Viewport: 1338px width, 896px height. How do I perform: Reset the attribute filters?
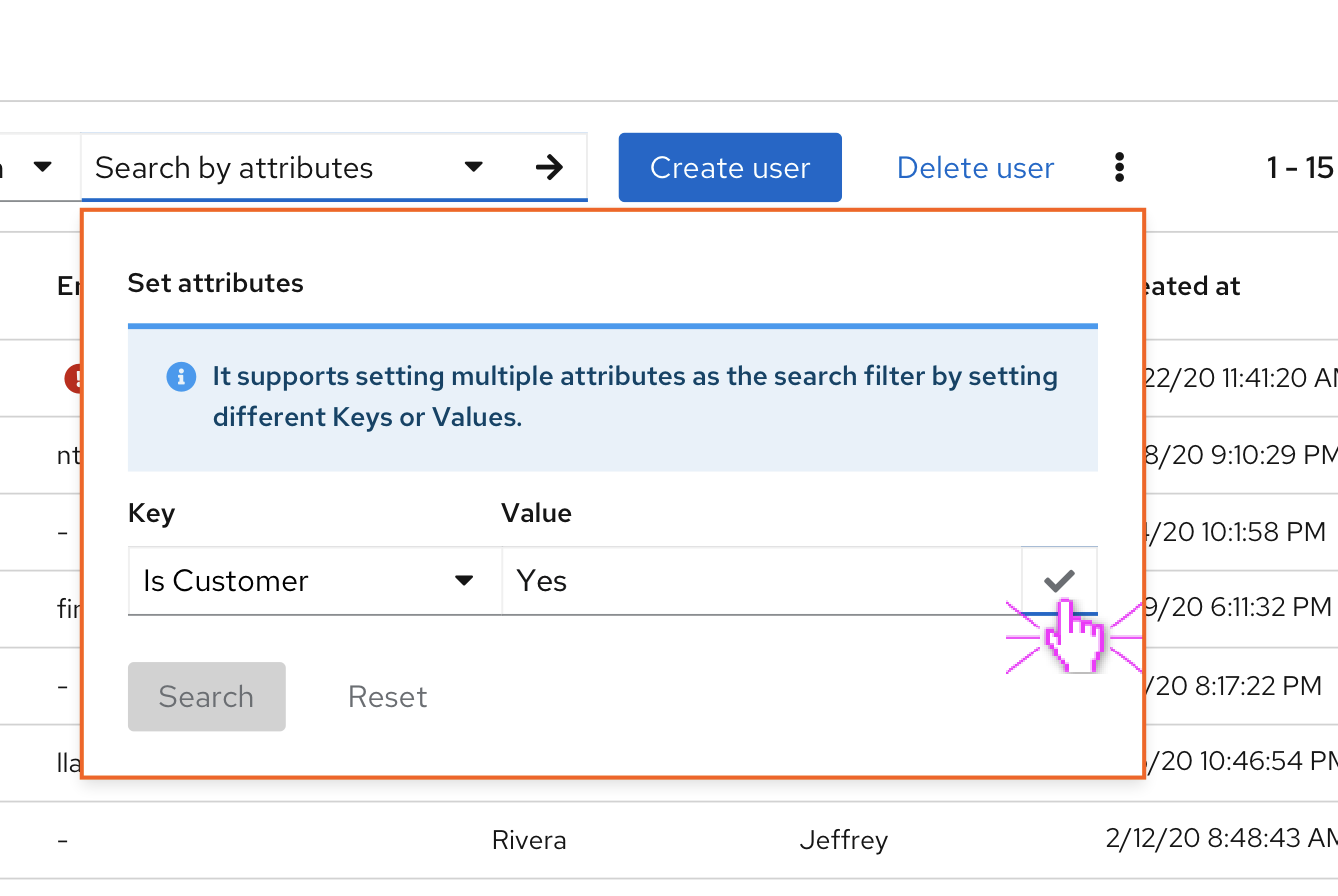[387, 697]
